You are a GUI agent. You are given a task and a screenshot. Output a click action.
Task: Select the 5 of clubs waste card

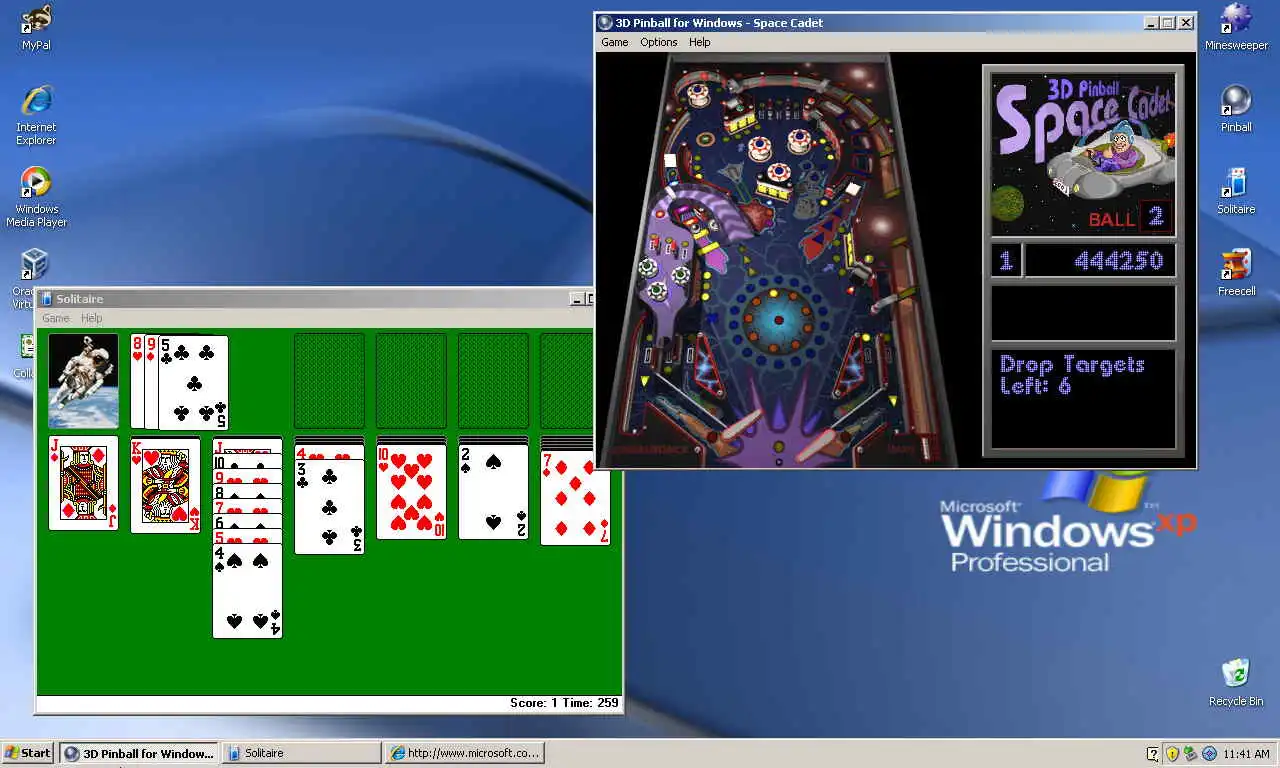(x=193, y=383)
